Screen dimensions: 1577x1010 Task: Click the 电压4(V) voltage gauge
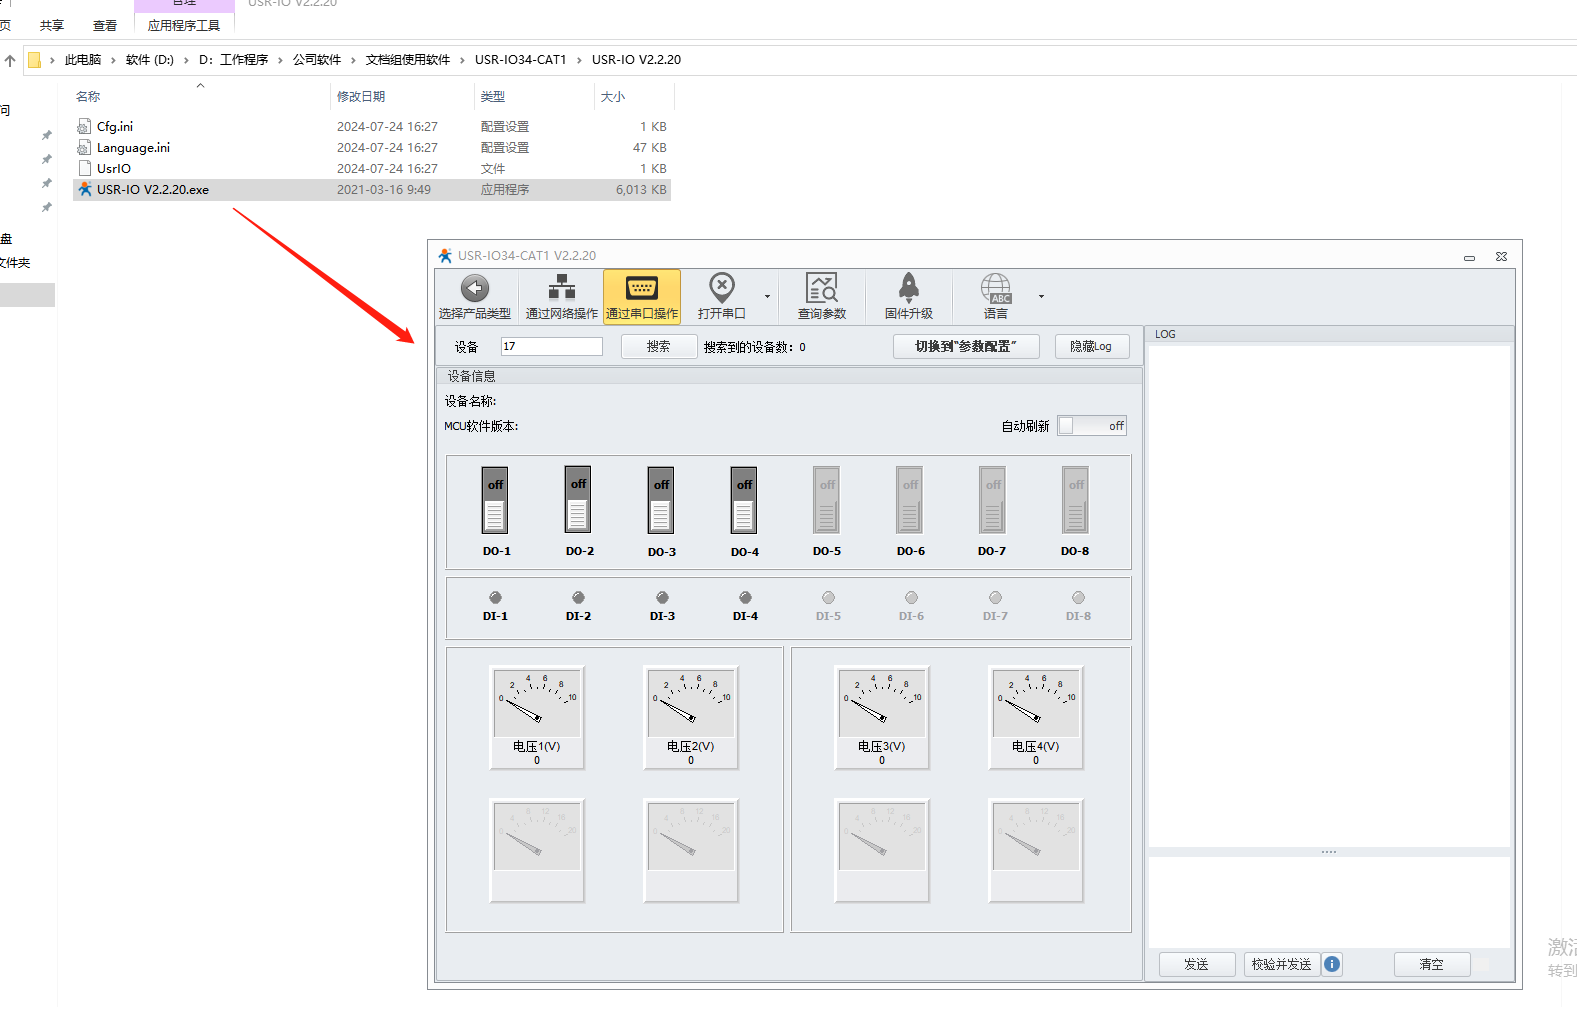pyautogui.click(x=1036, y=718)
